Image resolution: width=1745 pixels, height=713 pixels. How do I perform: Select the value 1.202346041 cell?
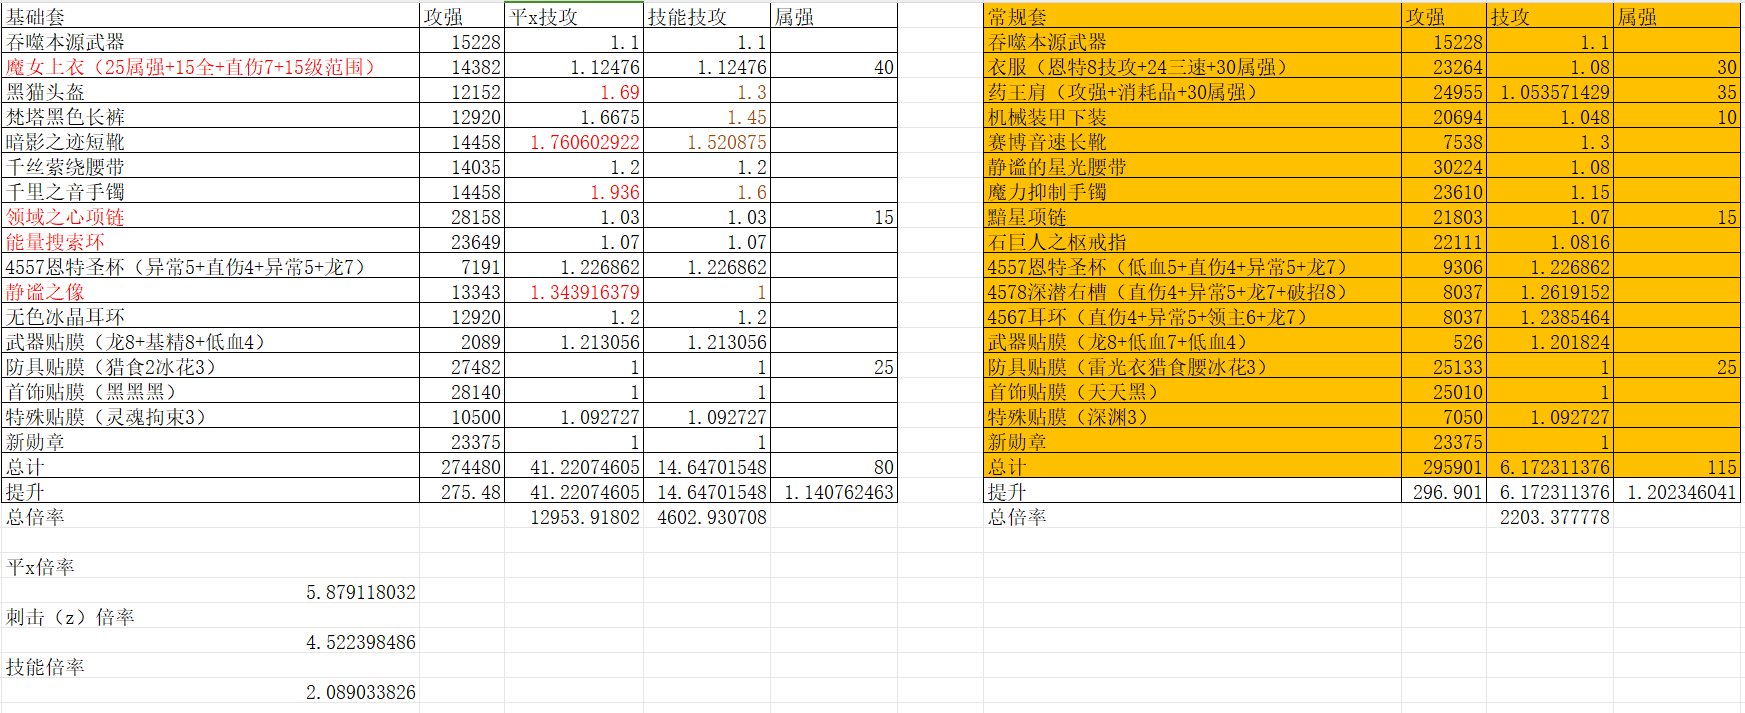[1677, 492]
